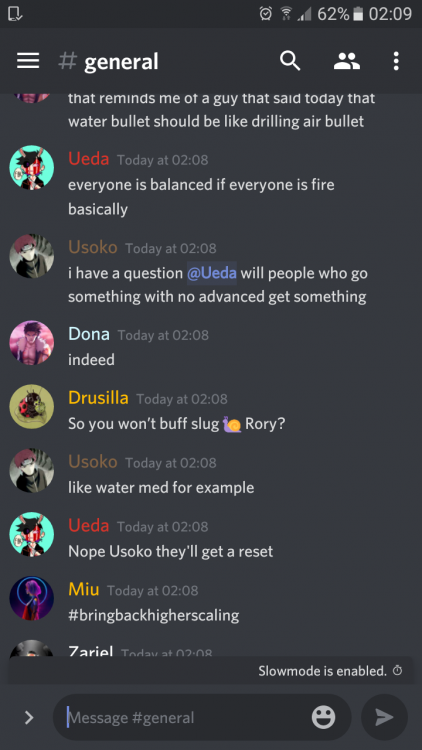Open the hamburger navigation menu
The image size is (422, 750).
(28, 61)
